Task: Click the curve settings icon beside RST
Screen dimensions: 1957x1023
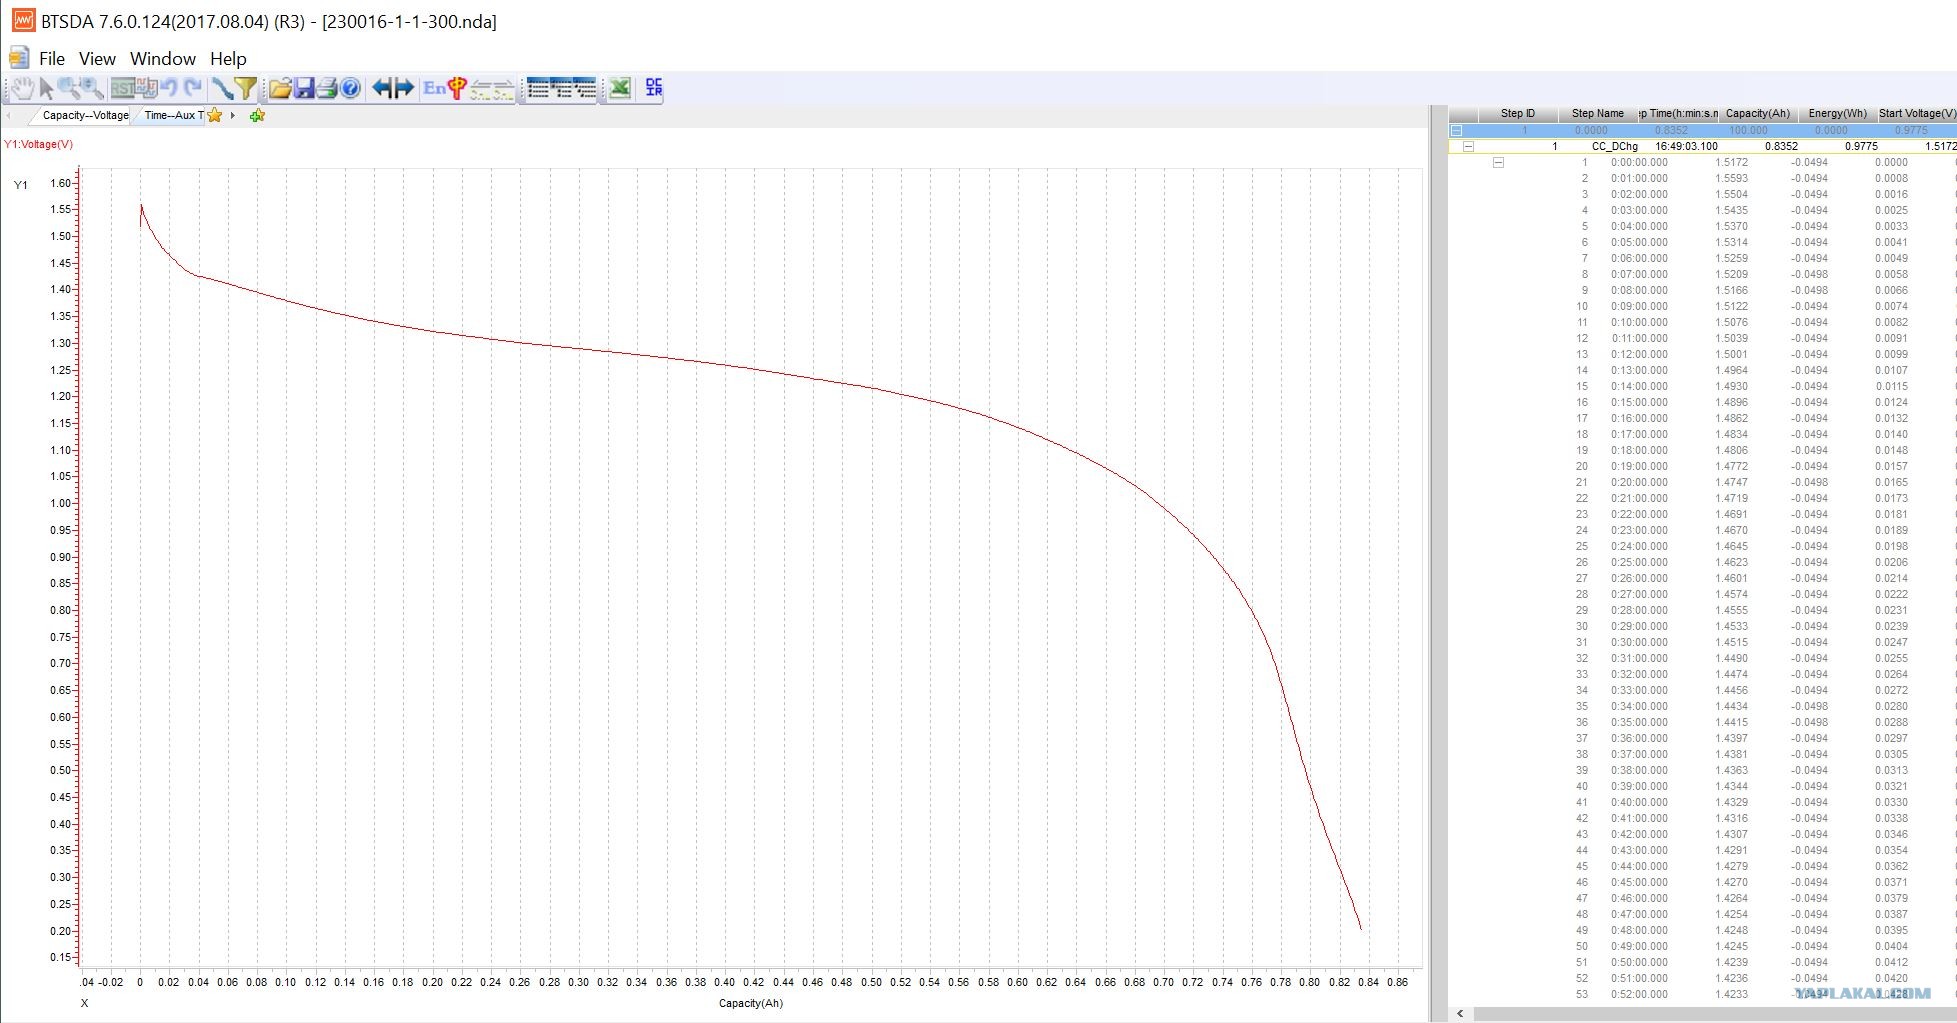Action: tap(146, 88)
